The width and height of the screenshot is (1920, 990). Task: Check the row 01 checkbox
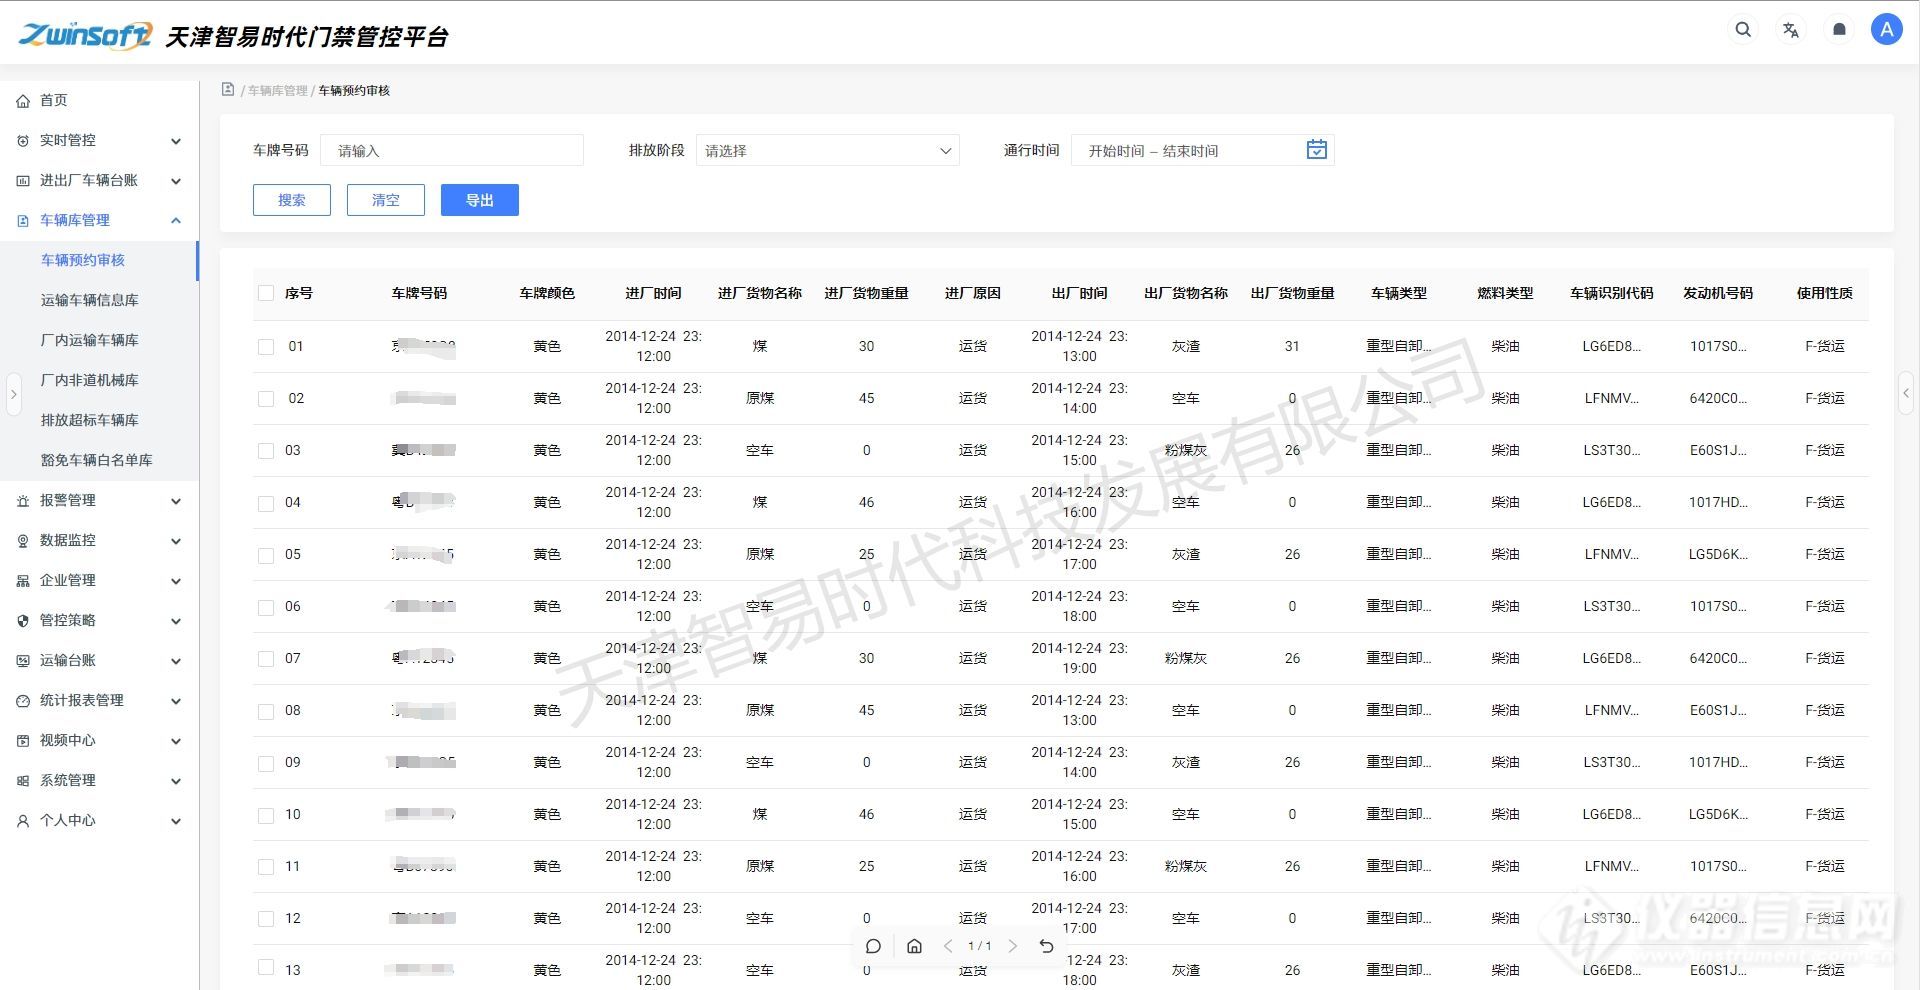(266, 347)
